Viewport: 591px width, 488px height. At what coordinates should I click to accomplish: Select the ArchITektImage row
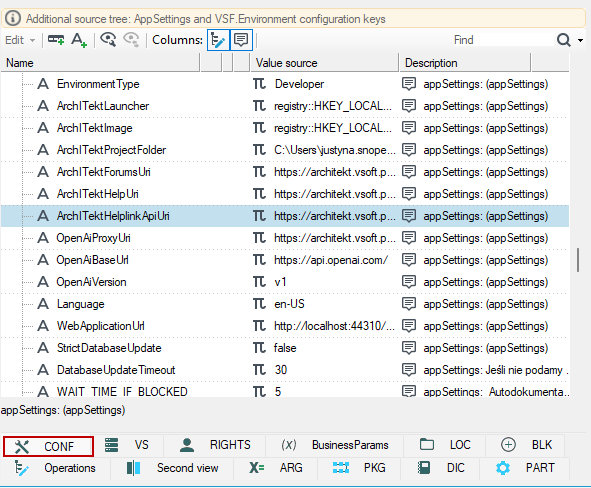click(285, 128)
